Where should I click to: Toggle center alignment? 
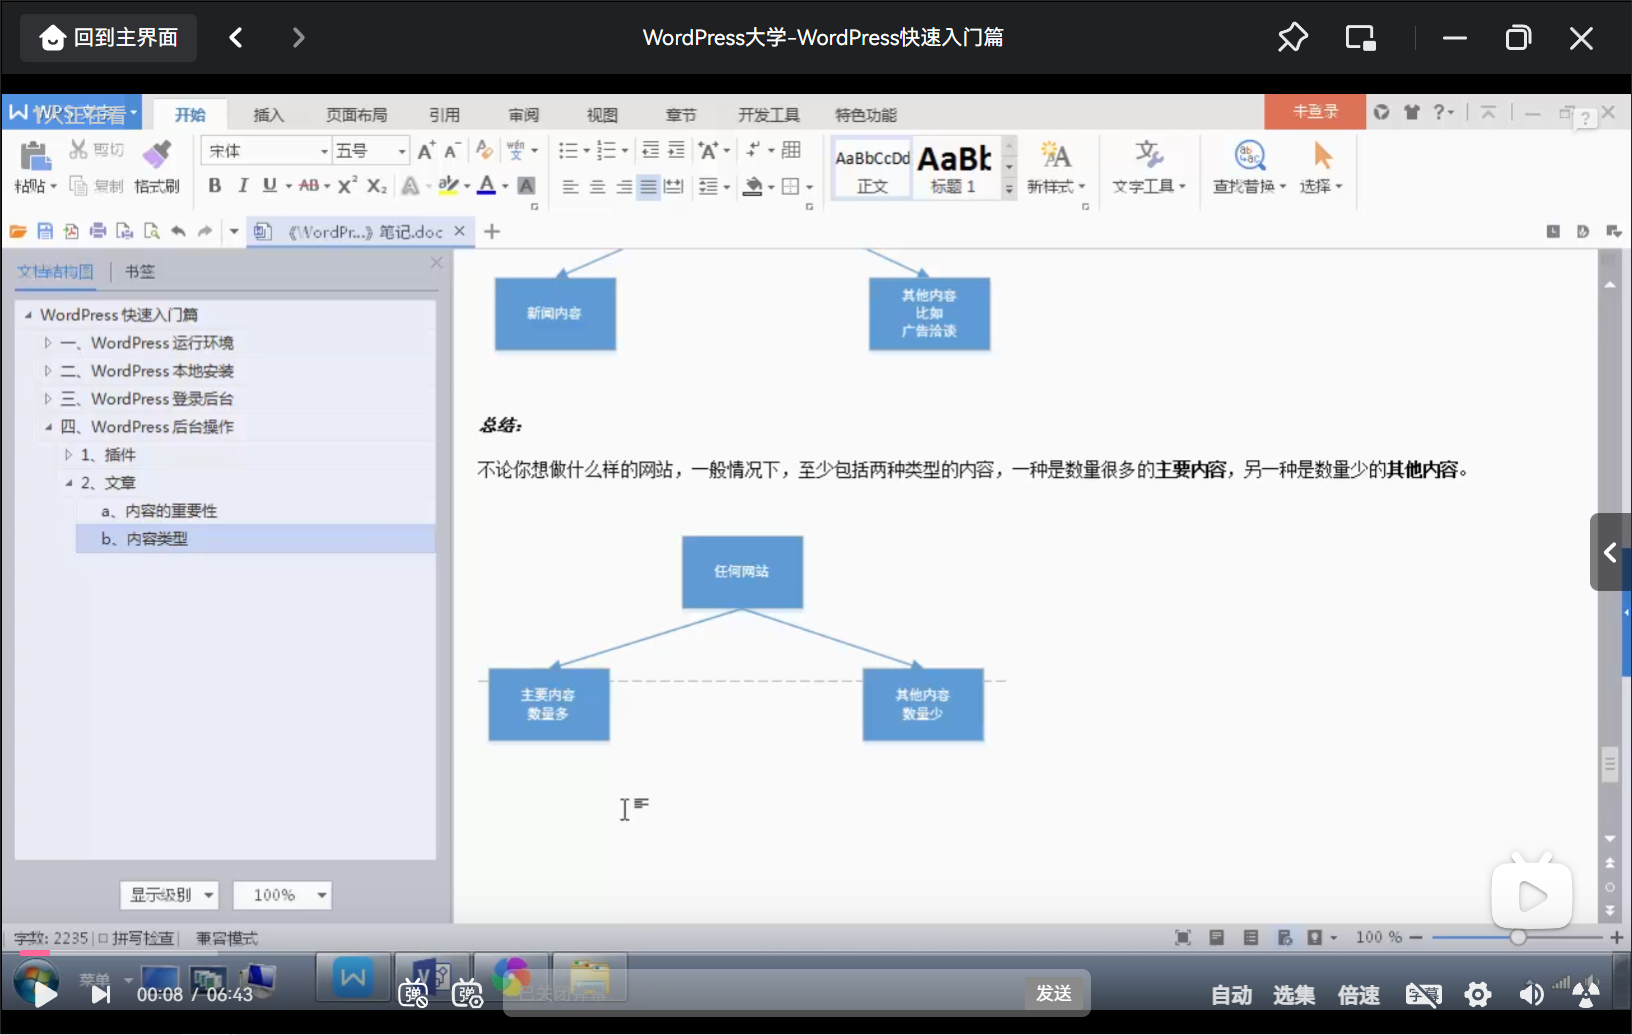point(597,187)
